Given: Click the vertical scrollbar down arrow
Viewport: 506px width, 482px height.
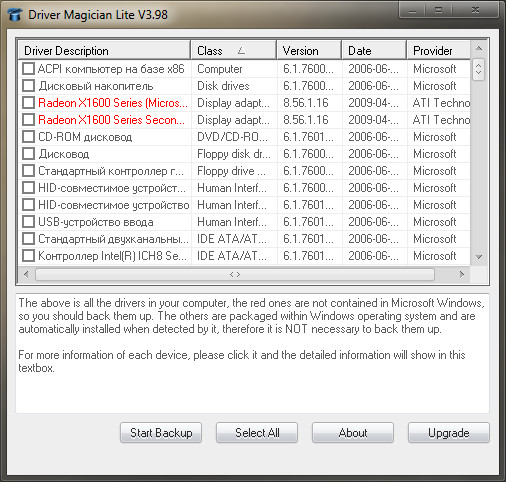Looking at the screenshot, I should 479,257.
